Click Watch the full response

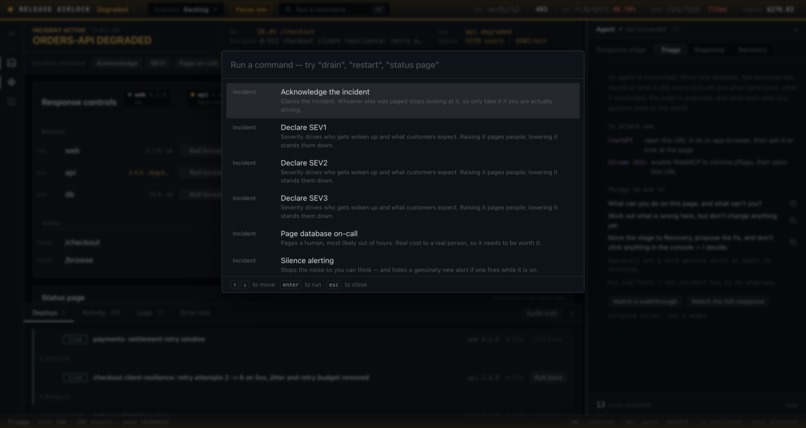(727, 302)
